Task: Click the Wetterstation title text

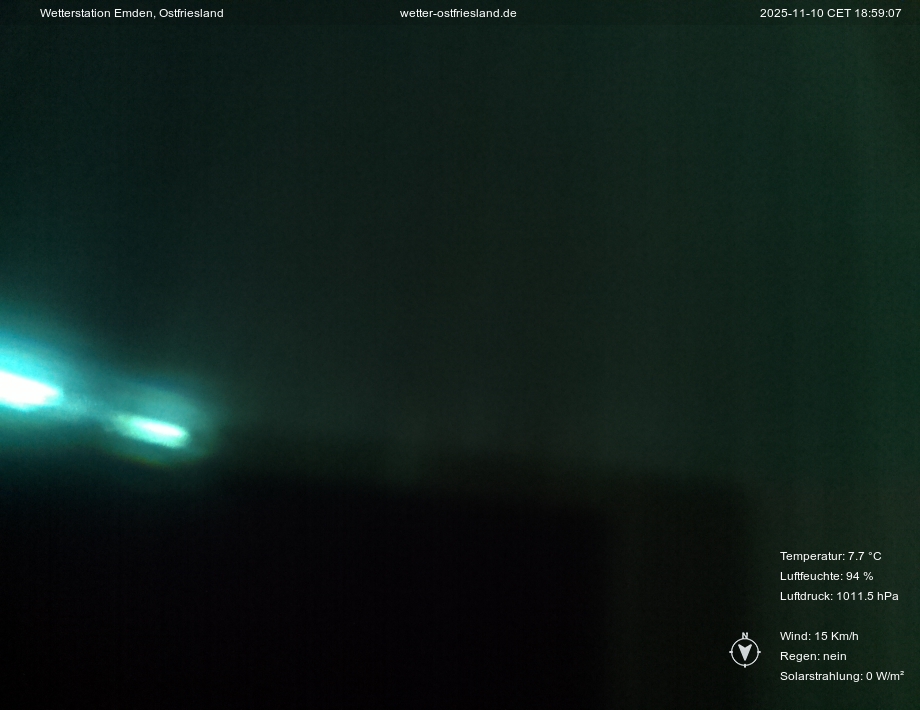Action: pos(97,13)
